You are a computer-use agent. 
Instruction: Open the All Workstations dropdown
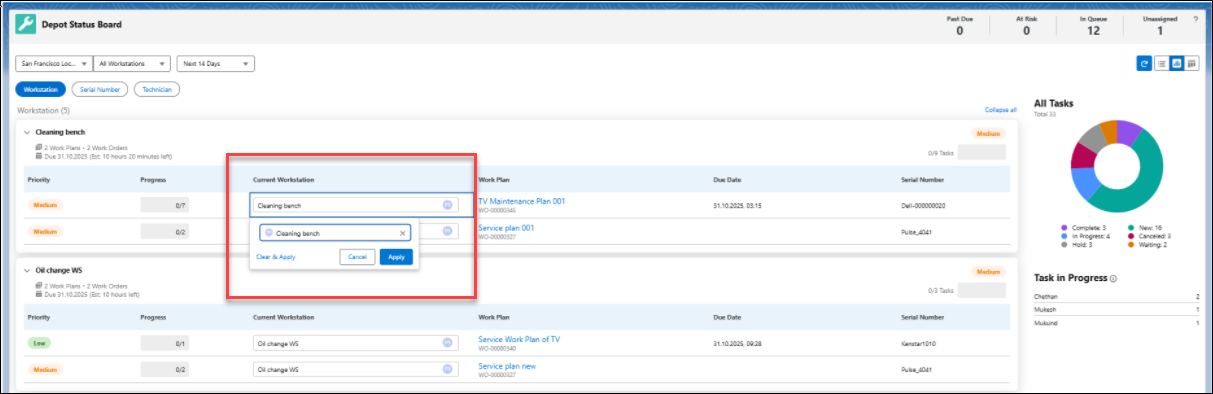click(x=132, y=63)
